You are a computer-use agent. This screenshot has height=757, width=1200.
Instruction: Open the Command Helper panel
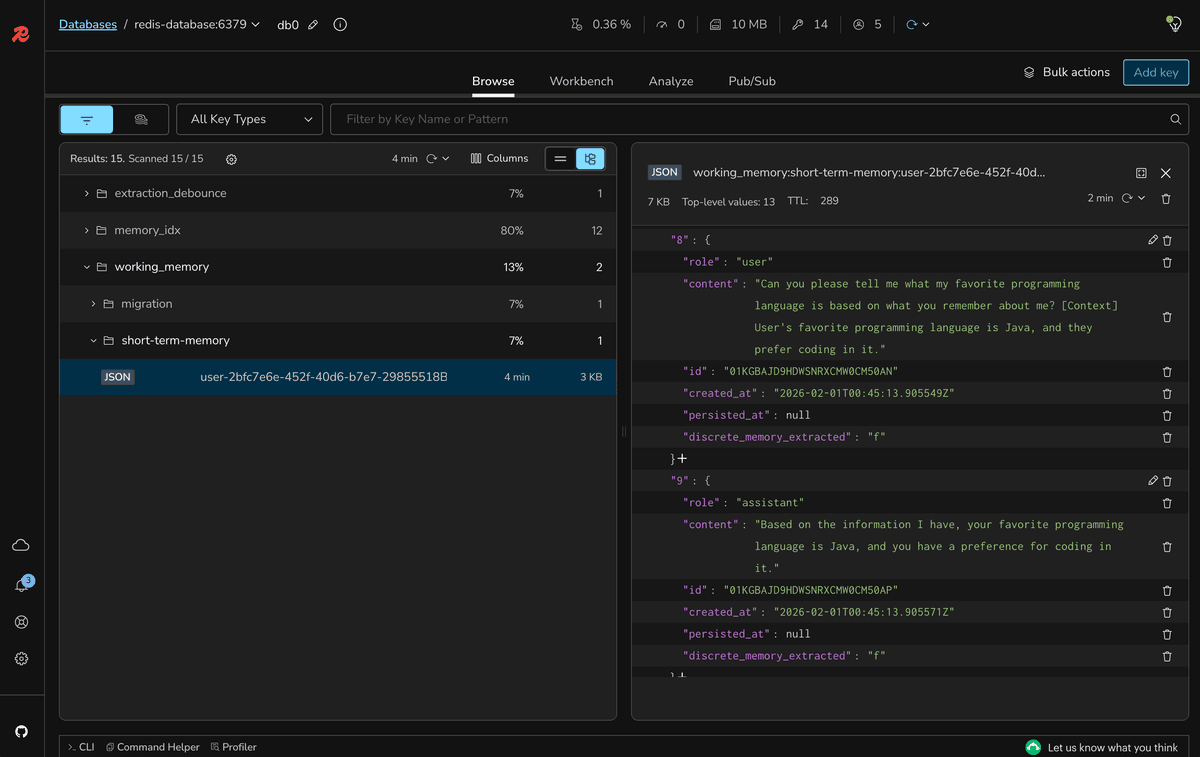pyautogui.click(x=153, y=746)
